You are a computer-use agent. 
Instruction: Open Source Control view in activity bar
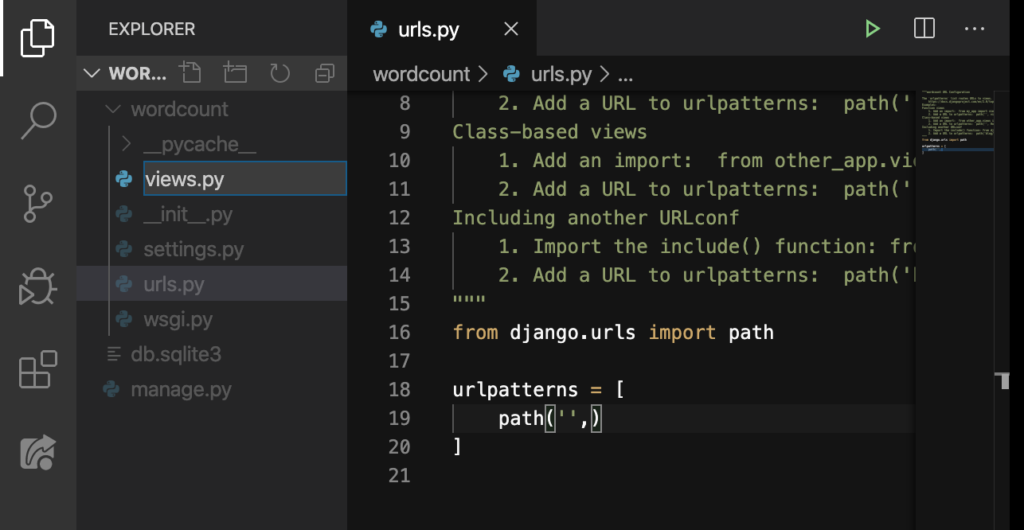click(x=38, y=203)
